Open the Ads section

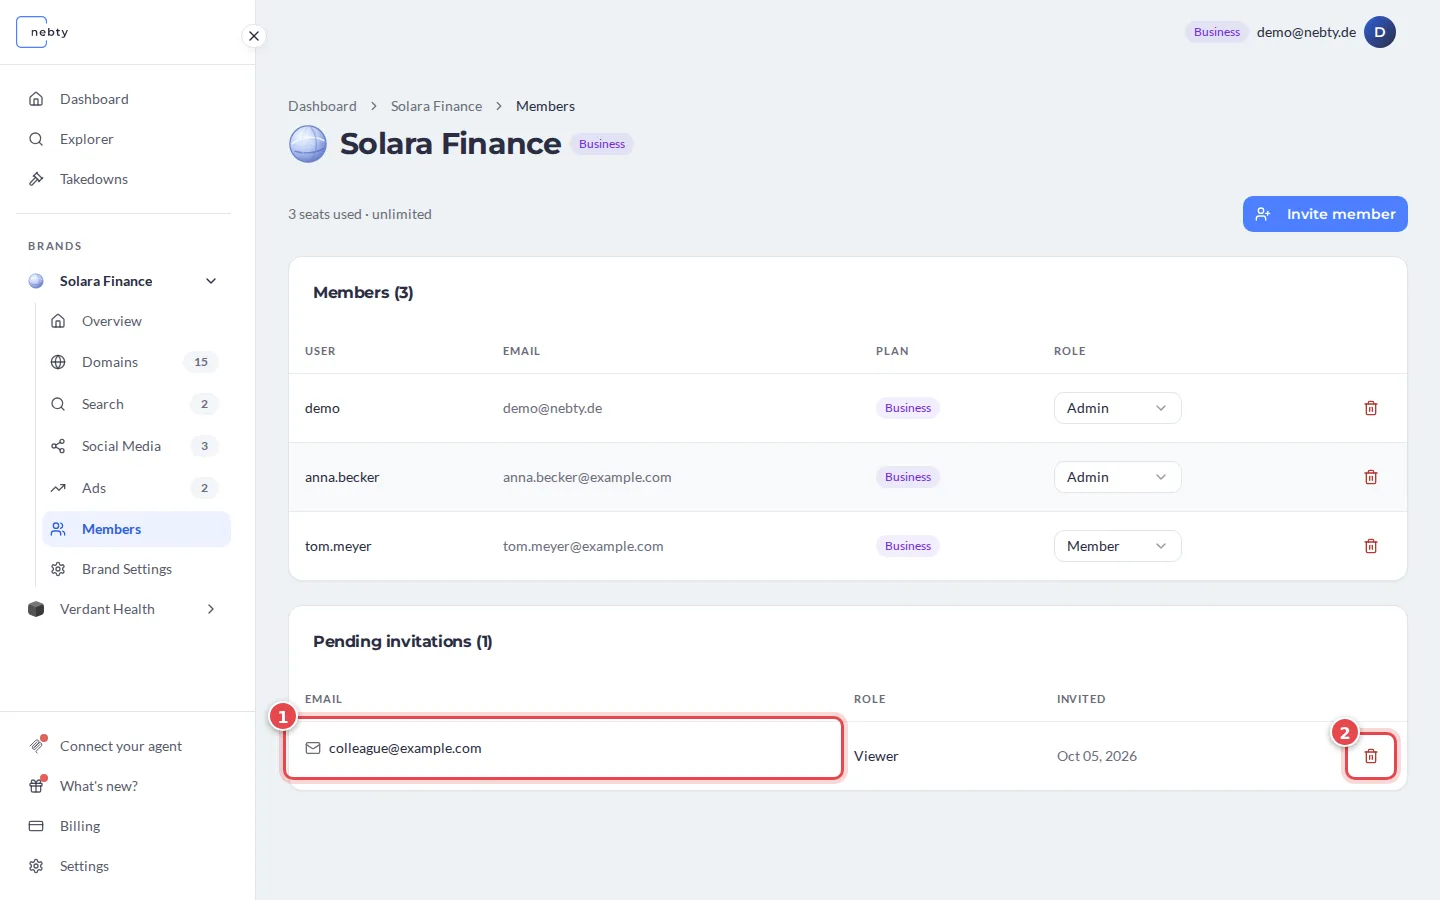[x=136, y=488]
